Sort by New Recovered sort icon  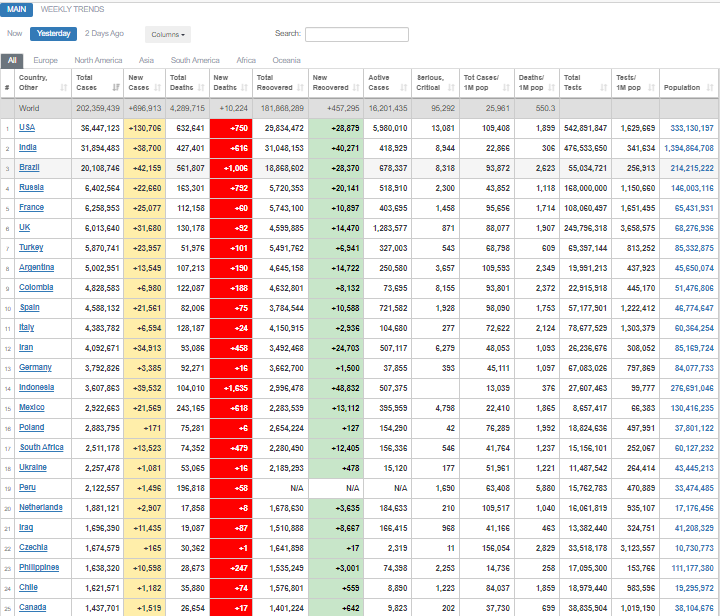(356, 87)
